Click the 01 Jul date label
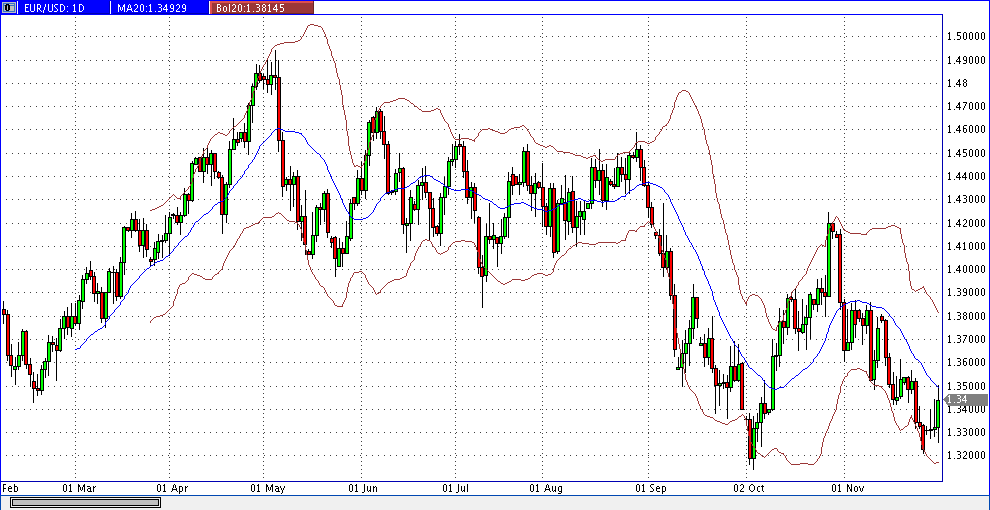 (456, 489)
